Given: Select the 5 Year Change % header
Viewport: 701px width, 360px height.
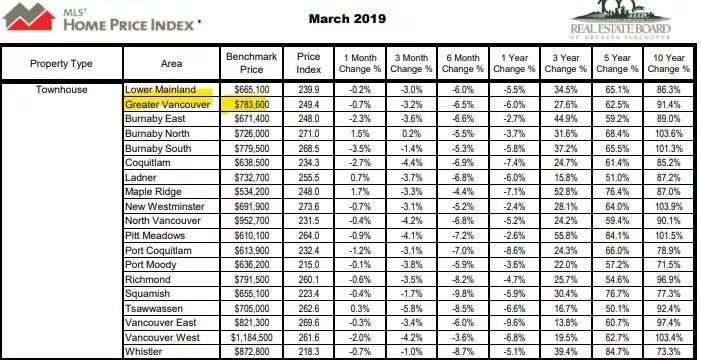Looking at the screenshot, I should point(617,64).
